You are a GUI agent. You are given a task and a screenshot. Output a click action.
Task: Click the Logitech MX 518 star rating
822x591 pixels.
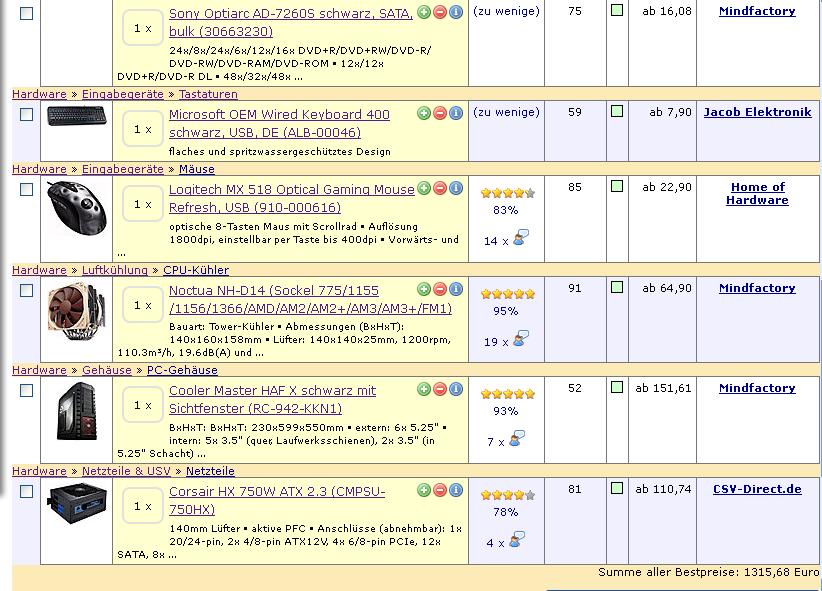(x=508, y=194)
